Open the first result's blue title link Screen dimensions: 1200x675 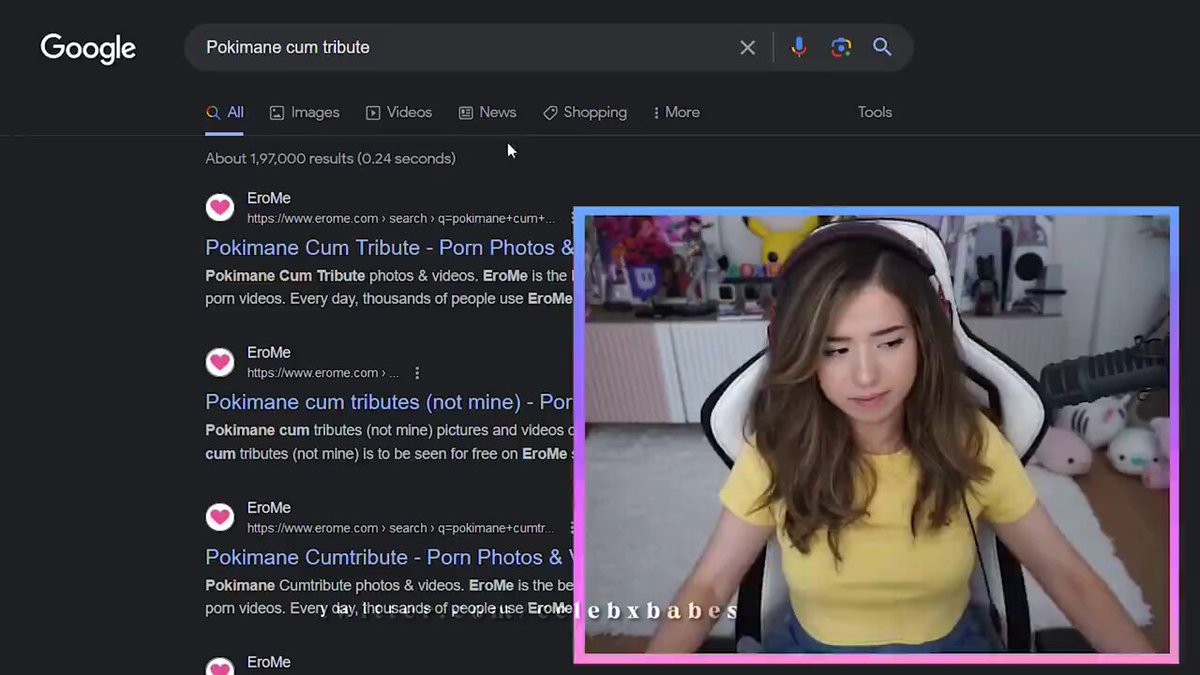click(390, 248)
